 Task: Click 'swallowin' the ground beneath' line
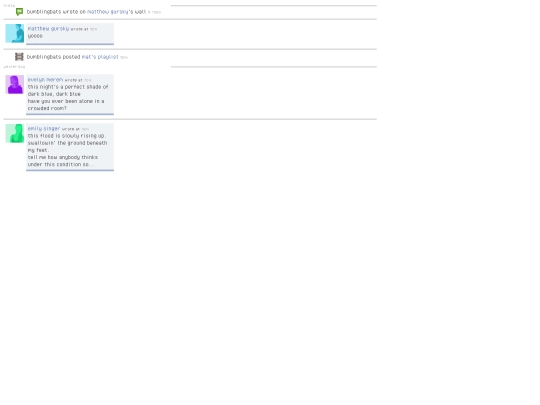pyautogui.click(x=68, y=143)
